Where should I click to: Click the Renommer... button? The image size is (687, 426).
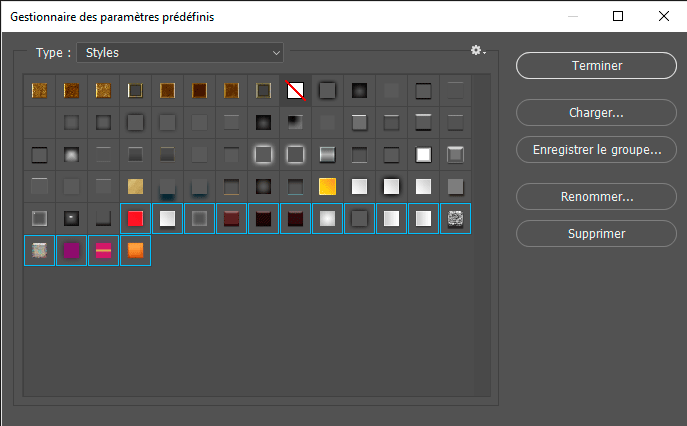point(596,197)
